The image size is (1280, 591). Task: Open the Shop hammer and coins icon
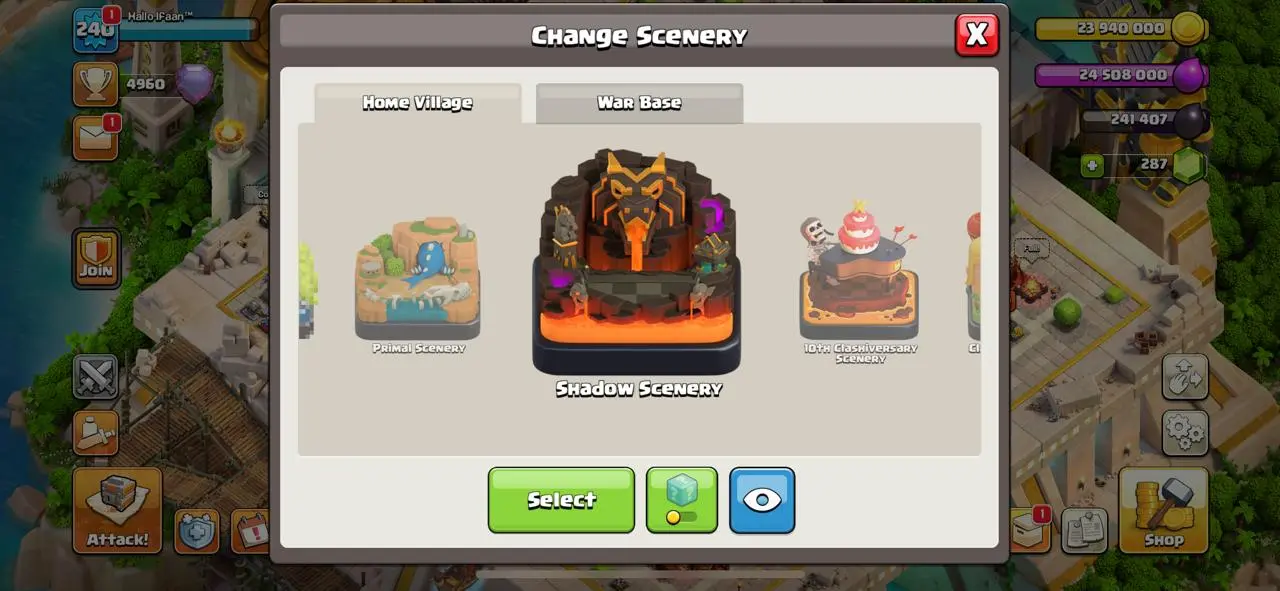coord(1163,510)
